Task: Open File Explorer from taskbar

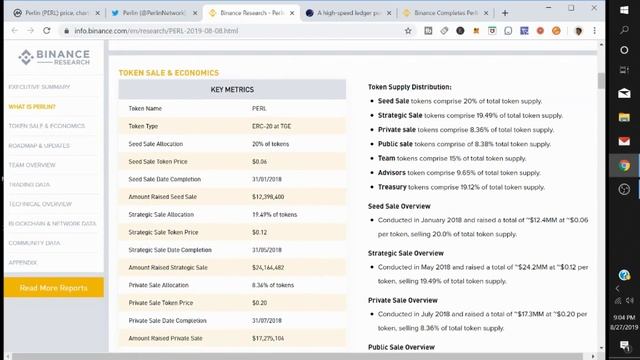Action: tap(624, 118)
